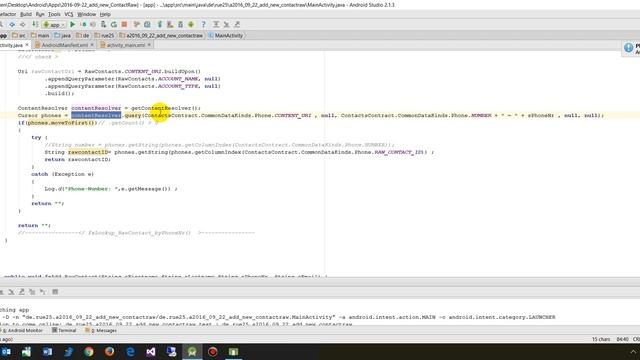Open Google Chrome from the taskbar
This screenshot has height=360, width=640.
click(x=89, y=352)
